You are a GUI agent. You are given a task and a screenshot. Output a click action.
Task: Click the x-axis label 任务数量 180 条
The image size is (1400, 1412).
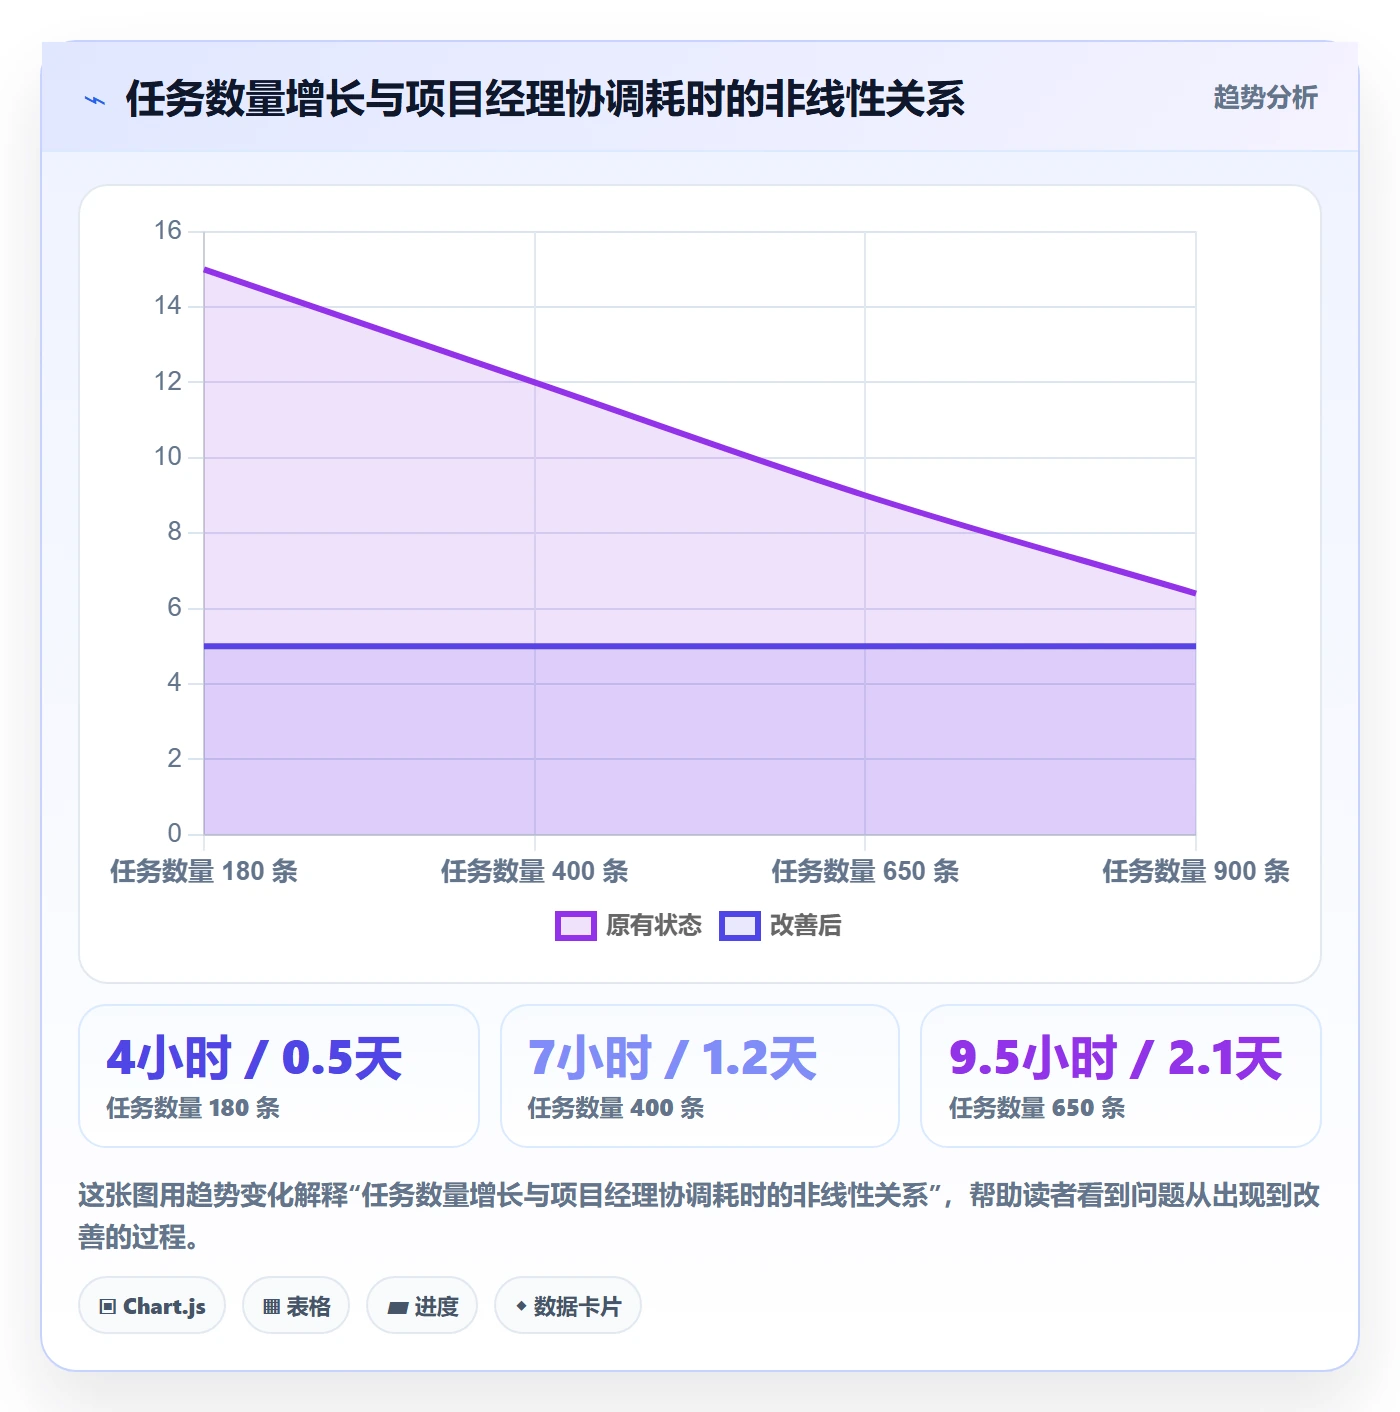[204, 871]
